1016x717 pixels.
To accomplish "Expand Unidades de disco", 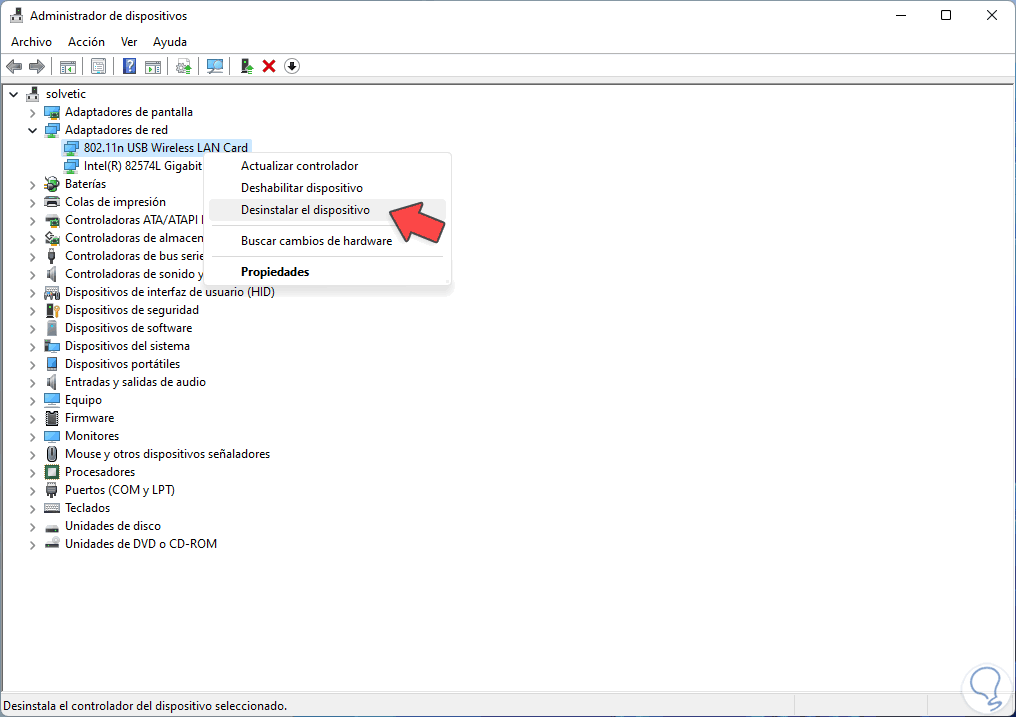I will tap(32, 527).
